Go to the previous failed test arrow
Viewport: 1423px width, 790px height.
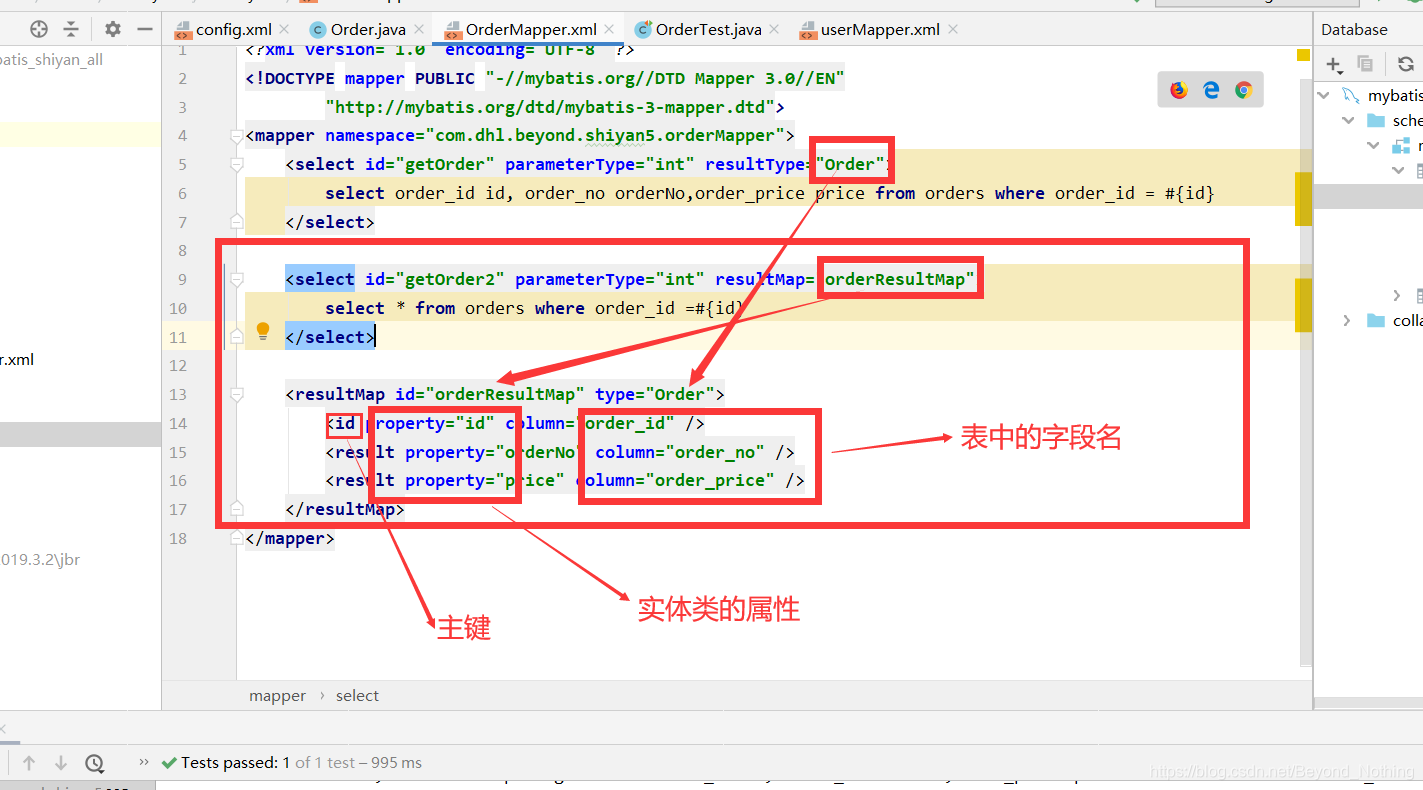[29, 763]
